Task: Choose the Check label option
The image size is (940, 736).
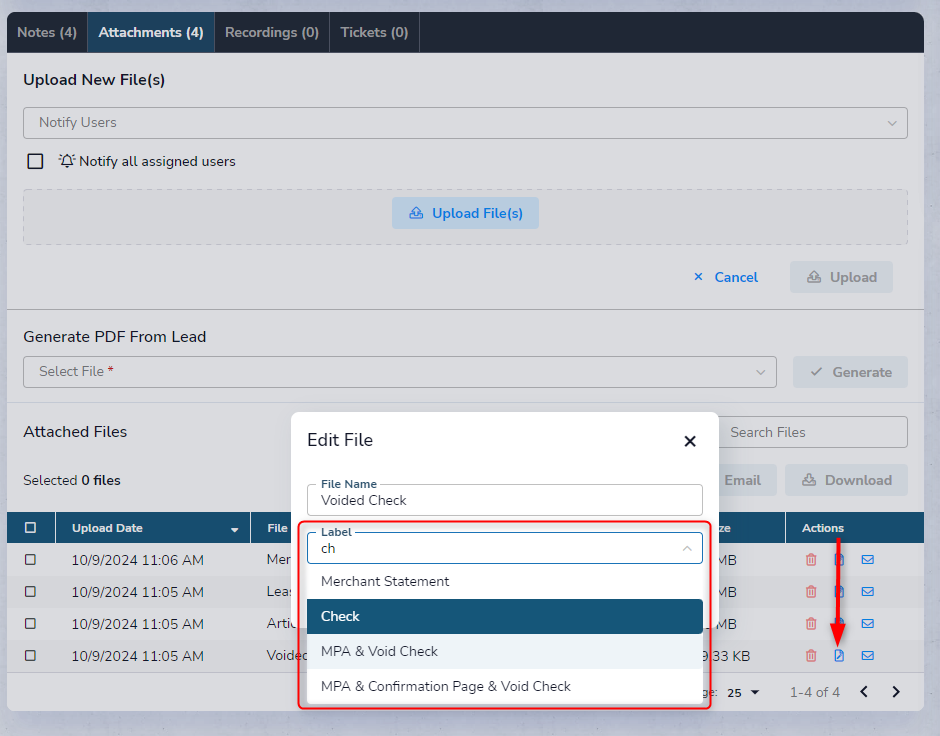Action: 504,616
